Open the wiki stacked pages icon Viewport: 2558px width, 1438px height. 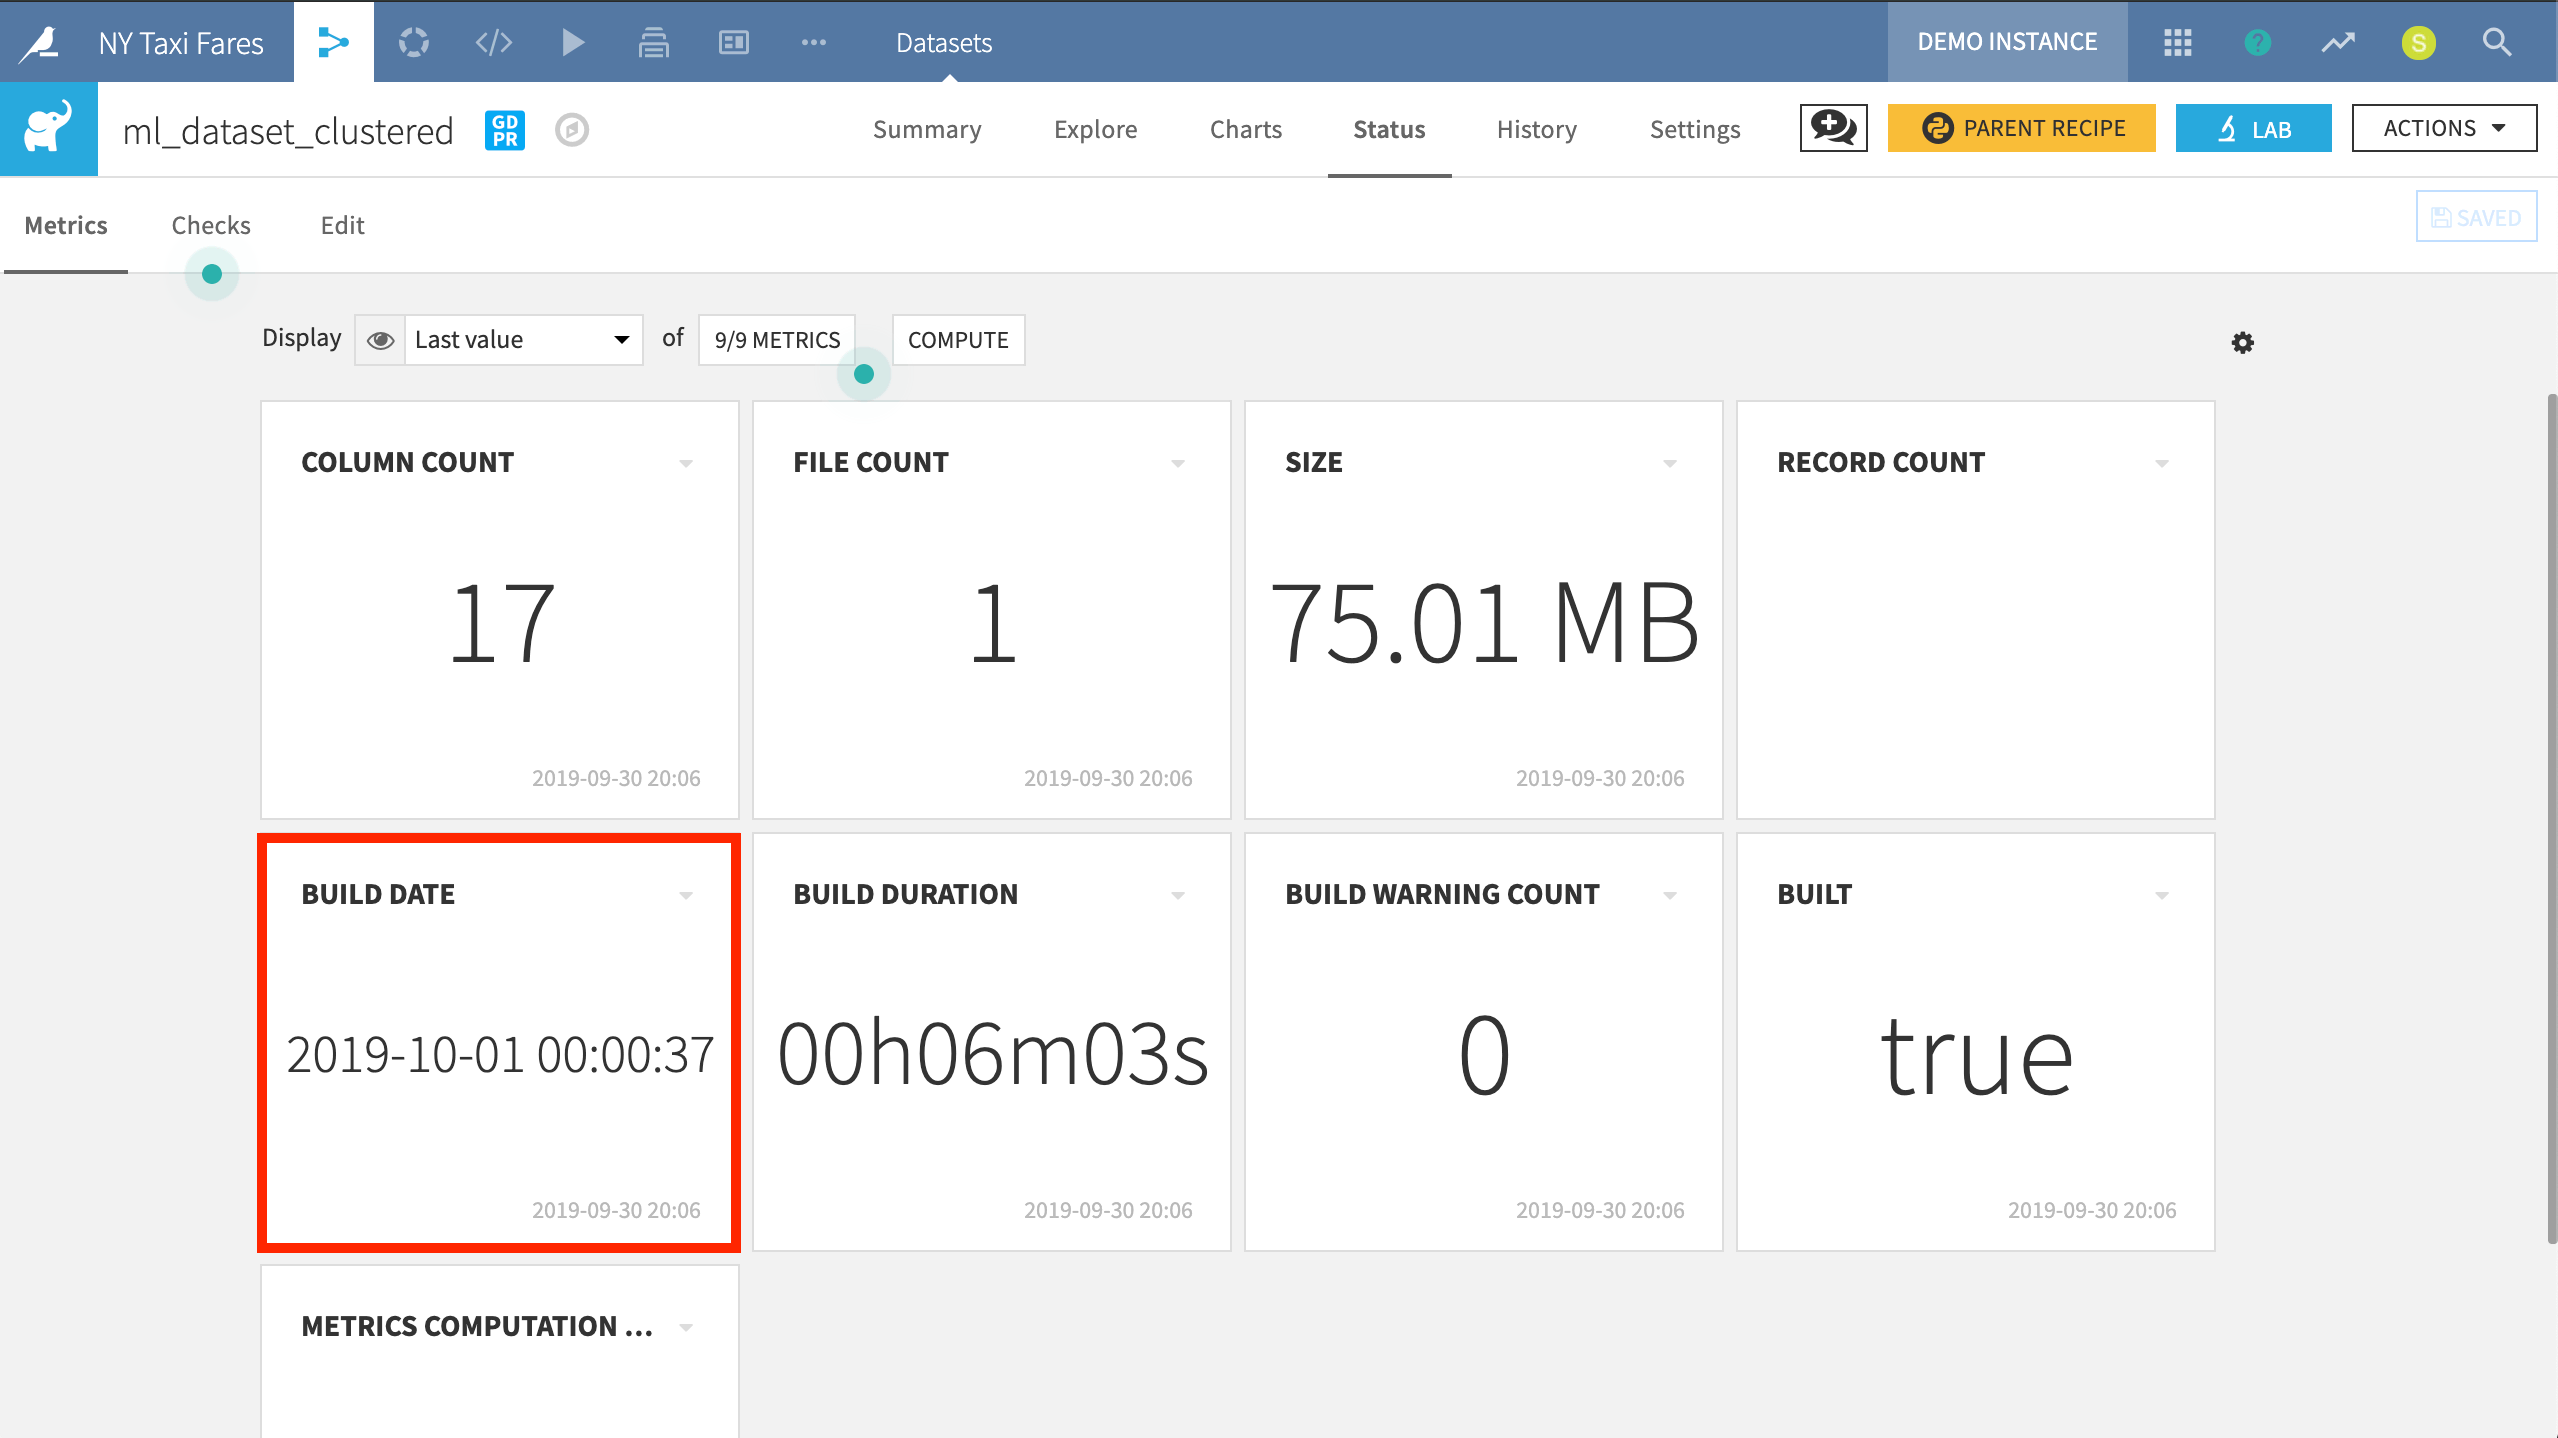(653, 42)
